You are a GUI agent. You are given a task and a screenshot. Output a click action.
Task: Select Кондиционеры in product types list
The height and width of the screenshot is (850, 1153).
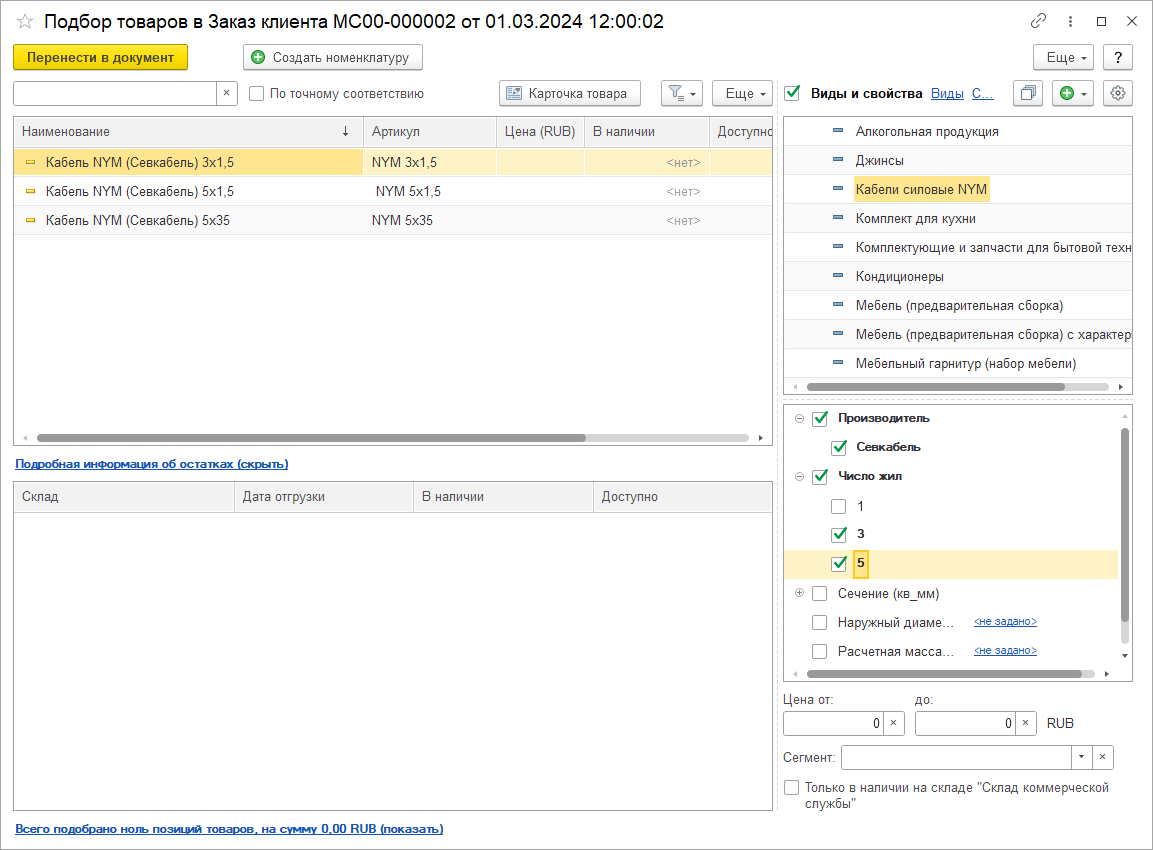[899, 276]
